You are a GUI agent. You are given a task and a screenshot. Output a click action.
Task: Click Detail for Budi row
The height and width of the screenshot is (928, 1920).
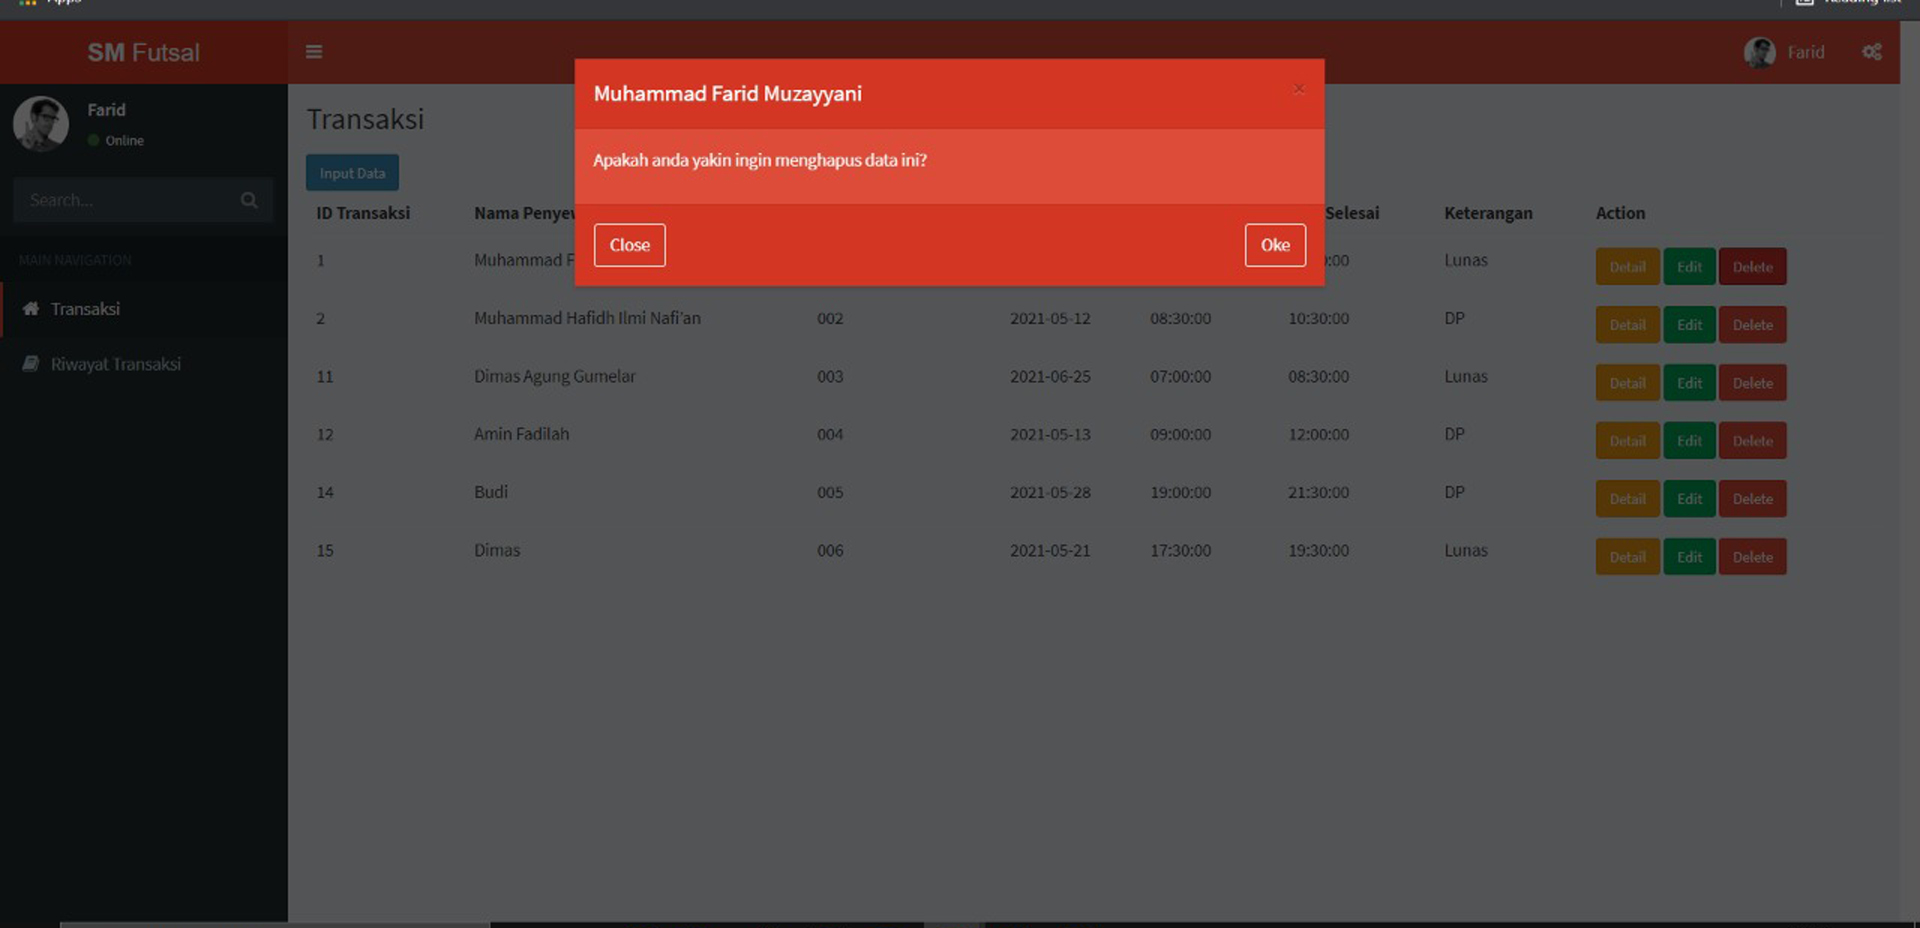coord(1627,499)
